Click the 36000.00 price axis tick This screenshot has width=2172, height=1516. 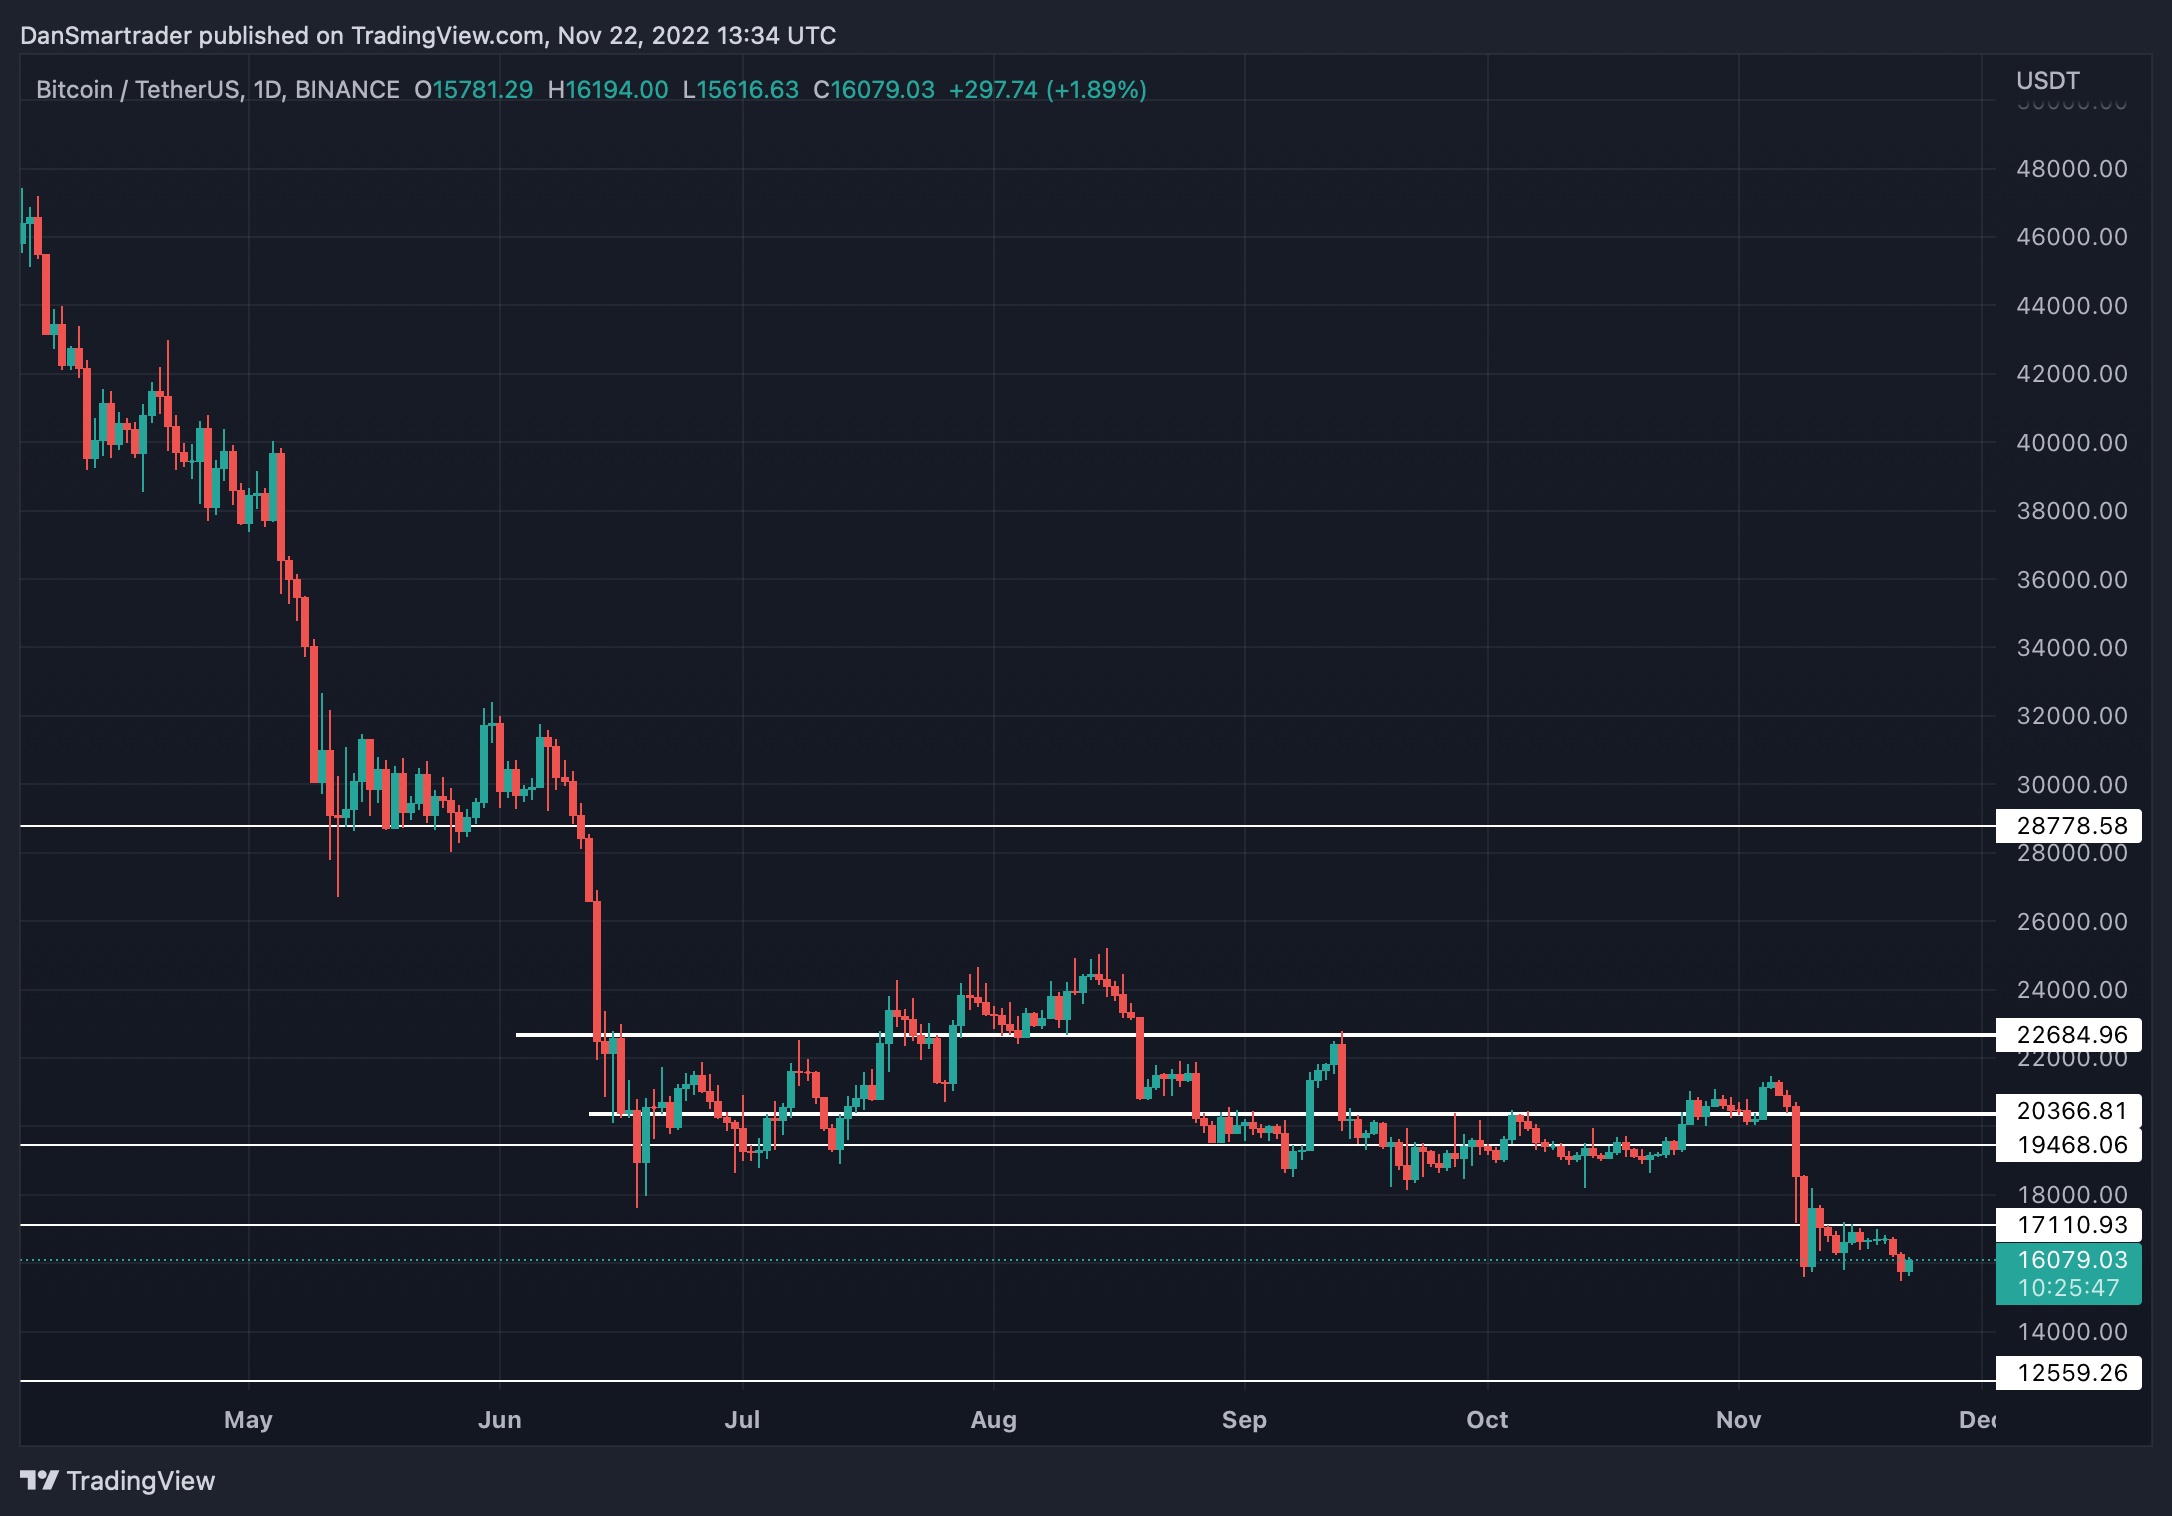(2072, 579)
